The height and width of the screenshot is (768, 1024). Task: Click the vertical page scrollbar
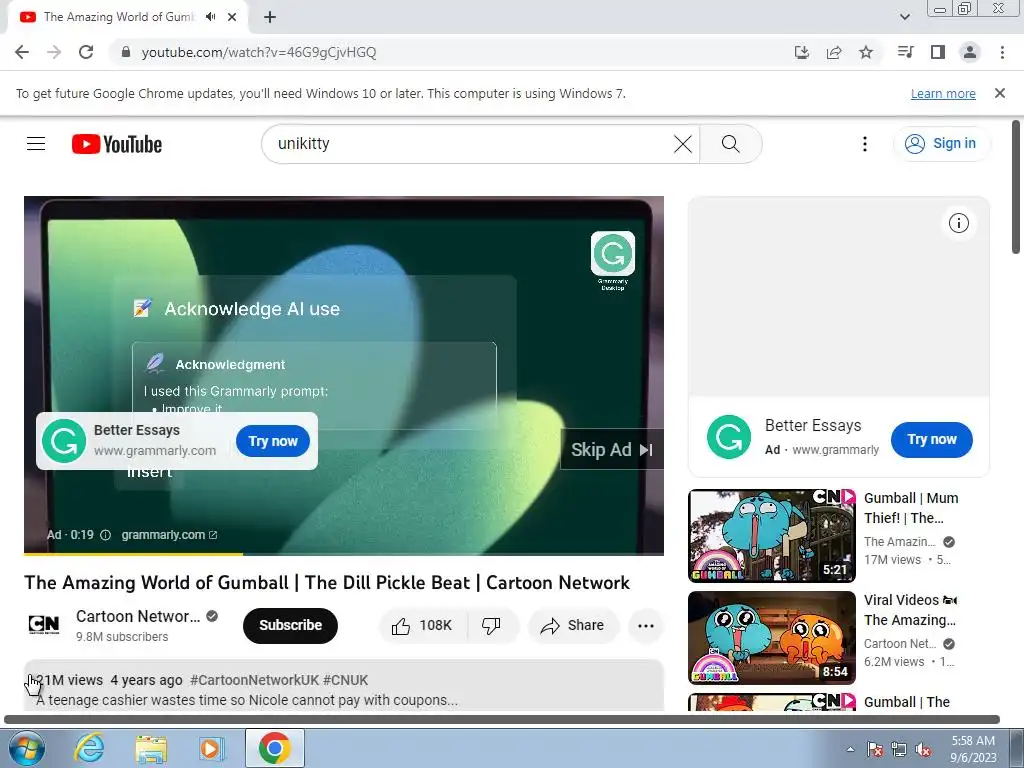(1016, 187)
